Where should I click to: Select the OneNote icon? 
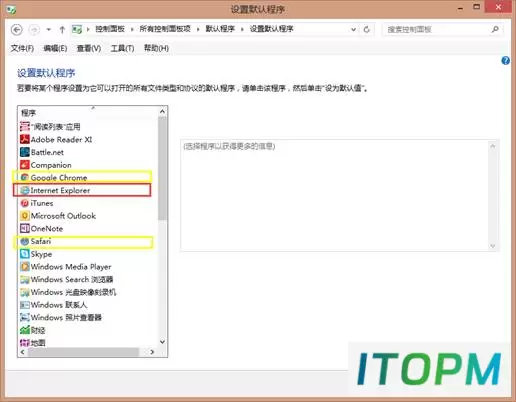click(x=25, y=228)
